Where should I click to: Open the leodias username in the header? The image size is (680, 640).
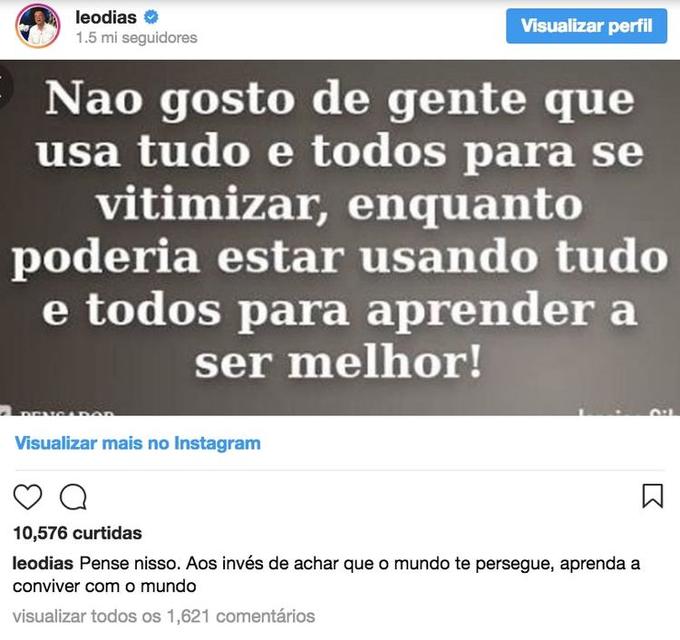pyautogui.click(x=106, y=17)
